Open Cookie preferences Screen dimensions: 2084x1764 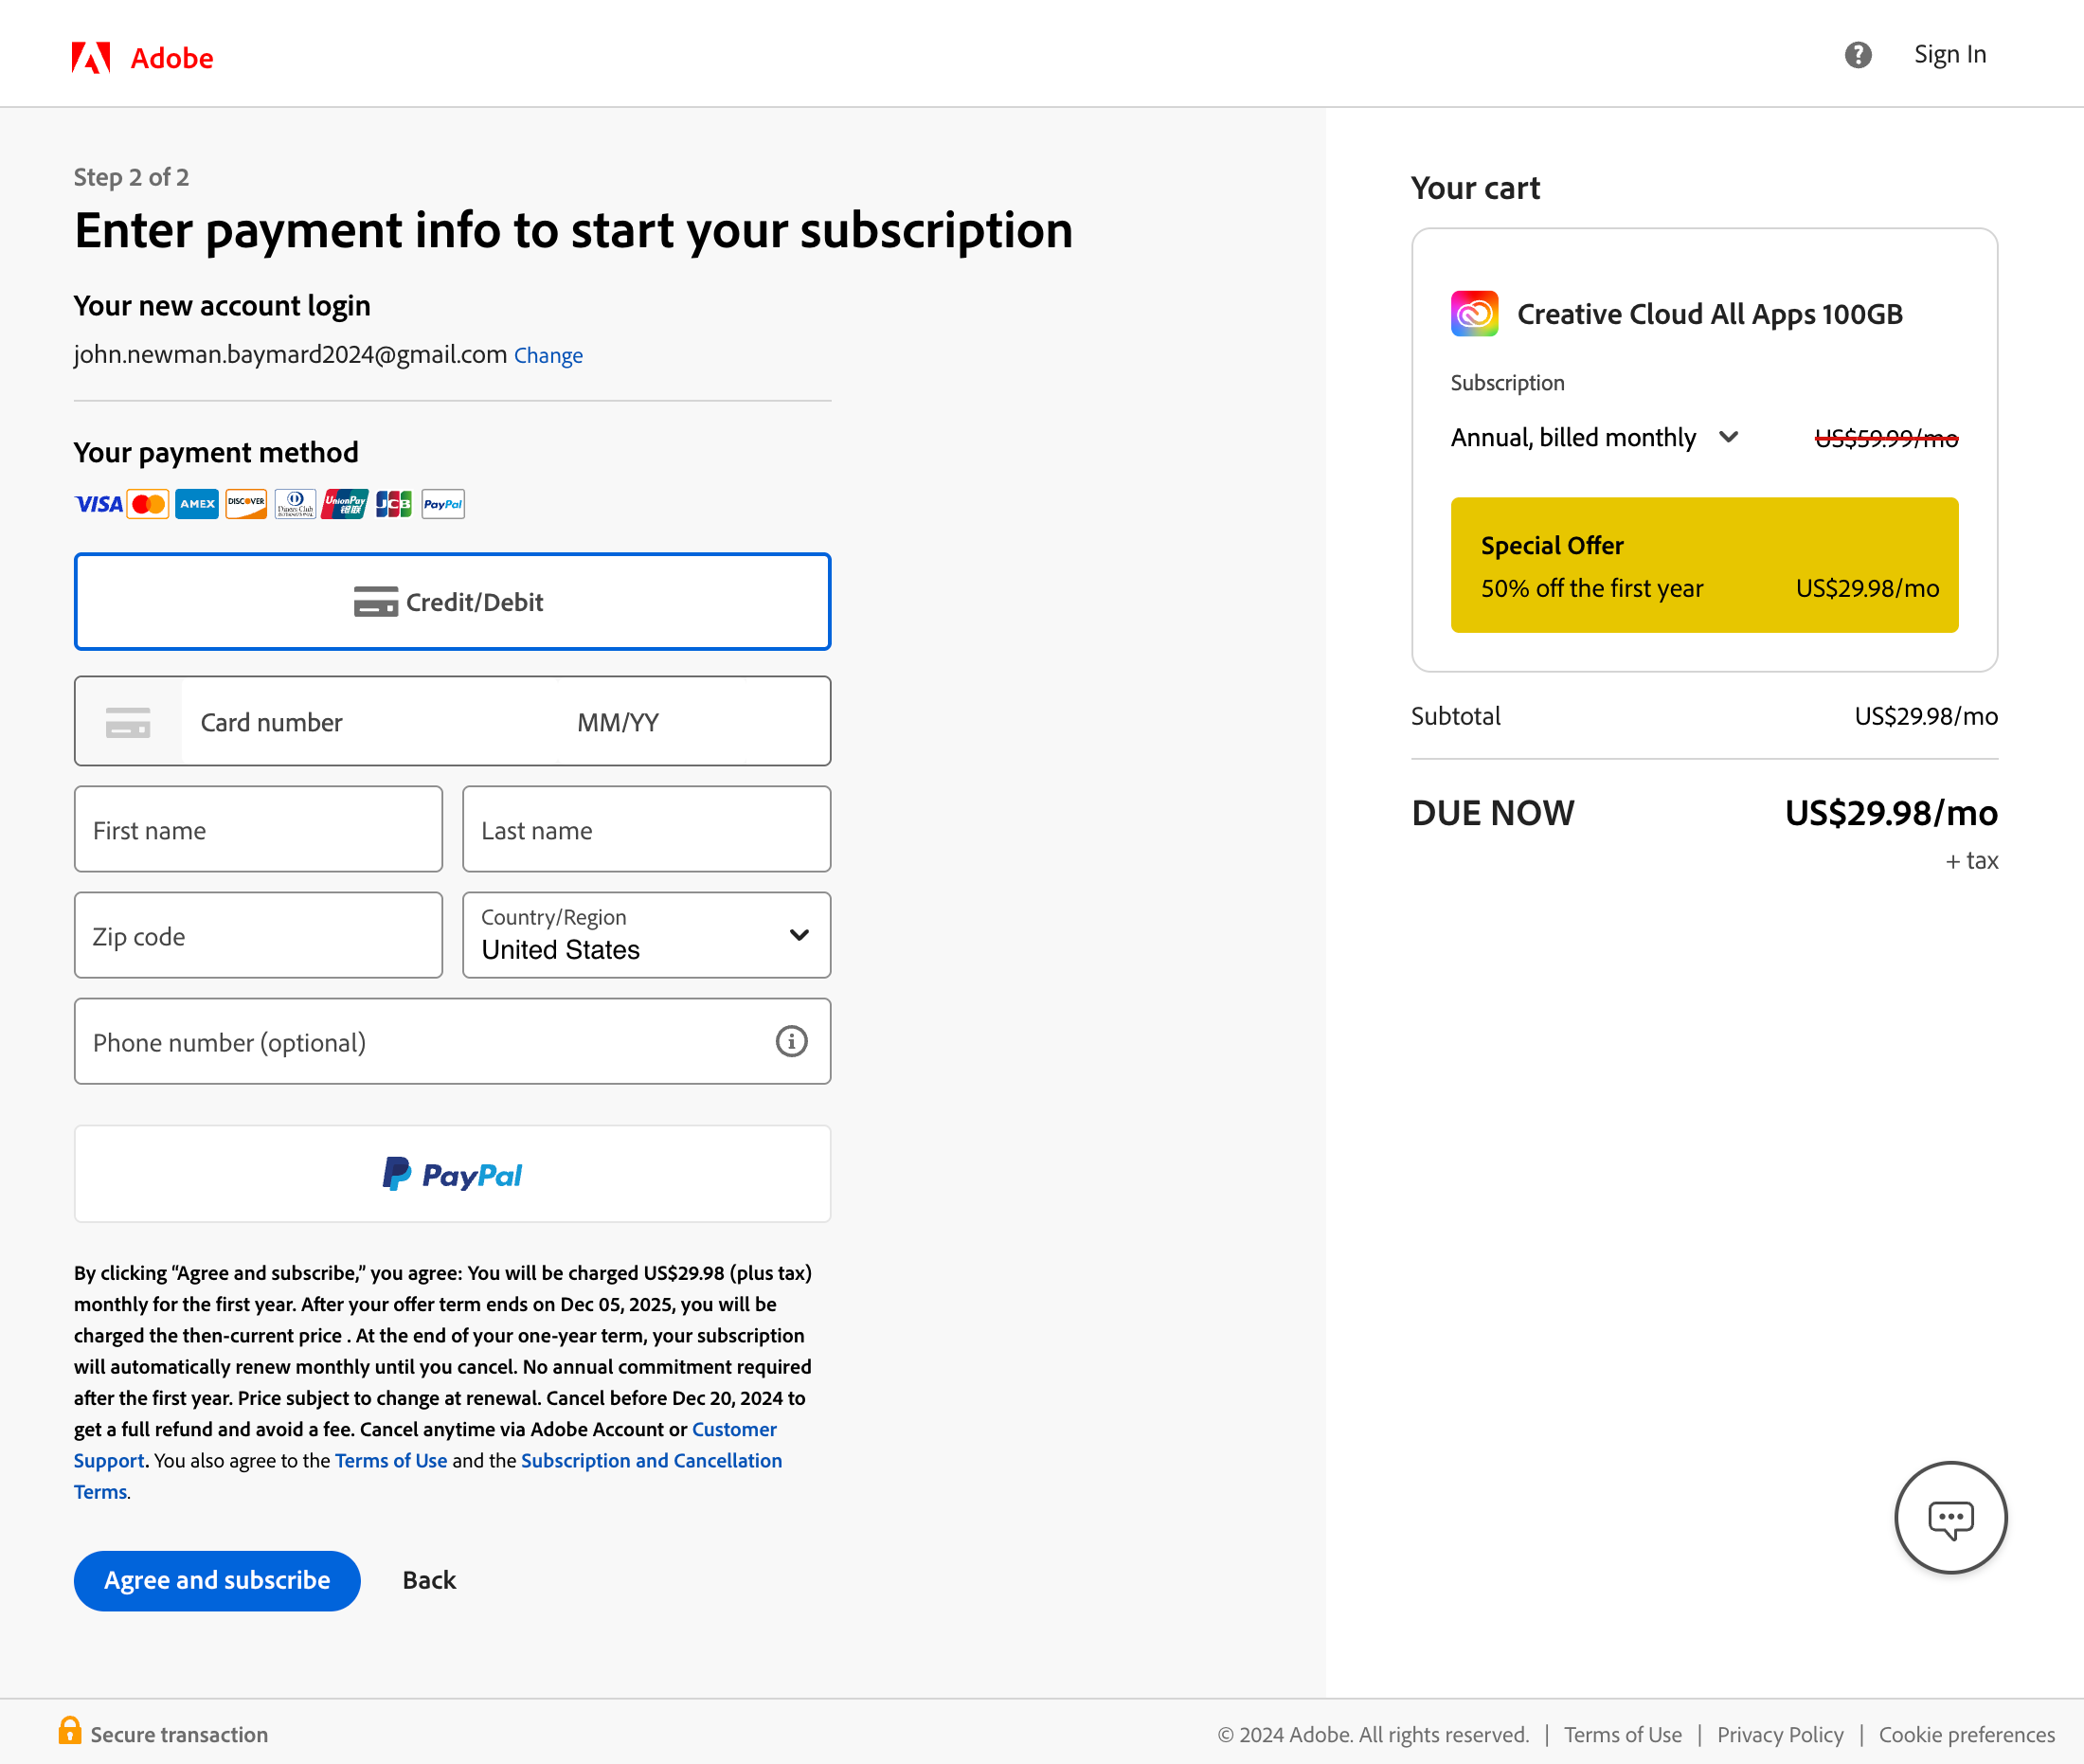tap(1965, 1733)
